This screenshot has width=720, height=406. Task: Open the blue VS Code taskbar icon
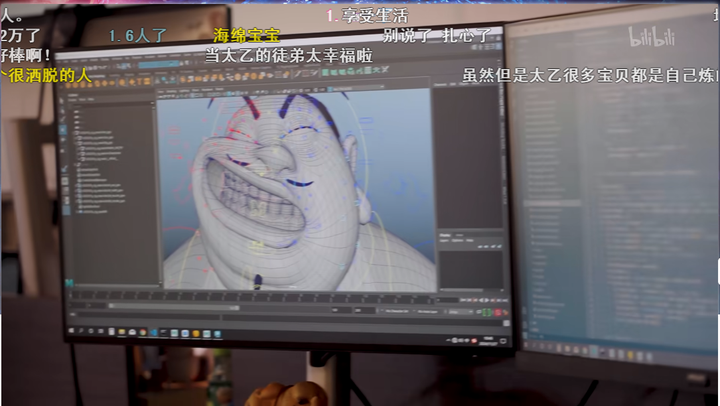click(153, 332)
